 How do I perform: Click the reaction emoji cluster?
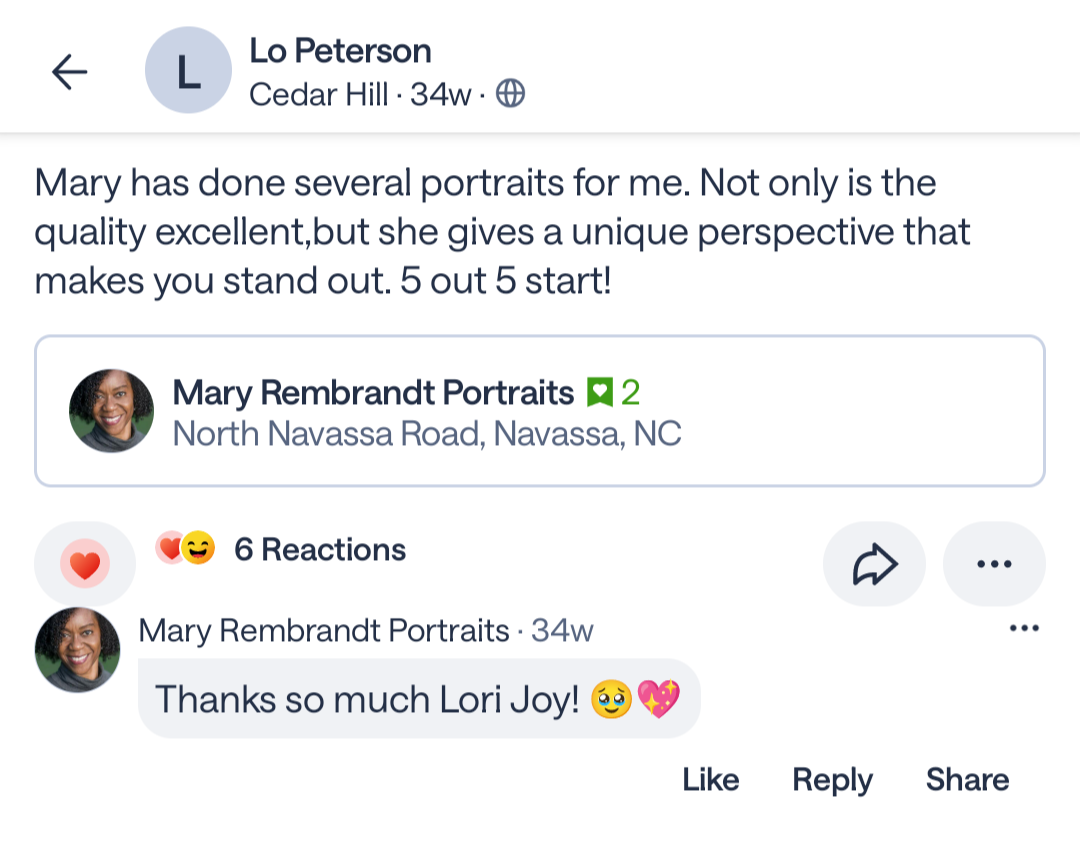pos(185,548)
